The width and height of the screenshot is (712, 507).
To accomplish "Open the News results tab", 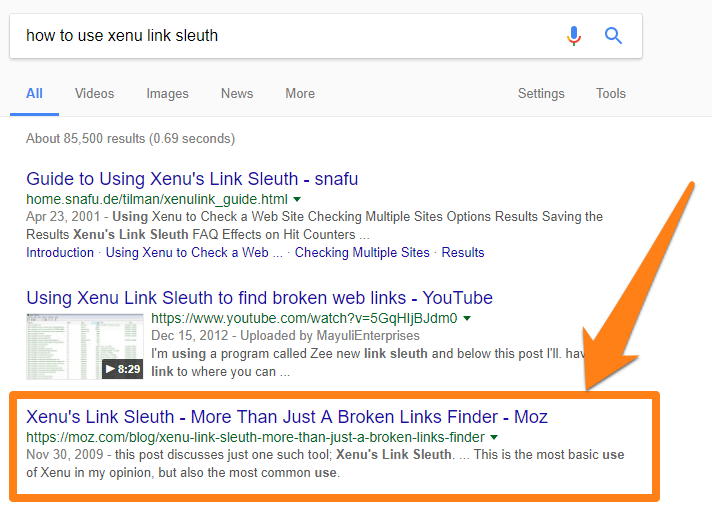I will pyautogui.click(x=237, y=93).
